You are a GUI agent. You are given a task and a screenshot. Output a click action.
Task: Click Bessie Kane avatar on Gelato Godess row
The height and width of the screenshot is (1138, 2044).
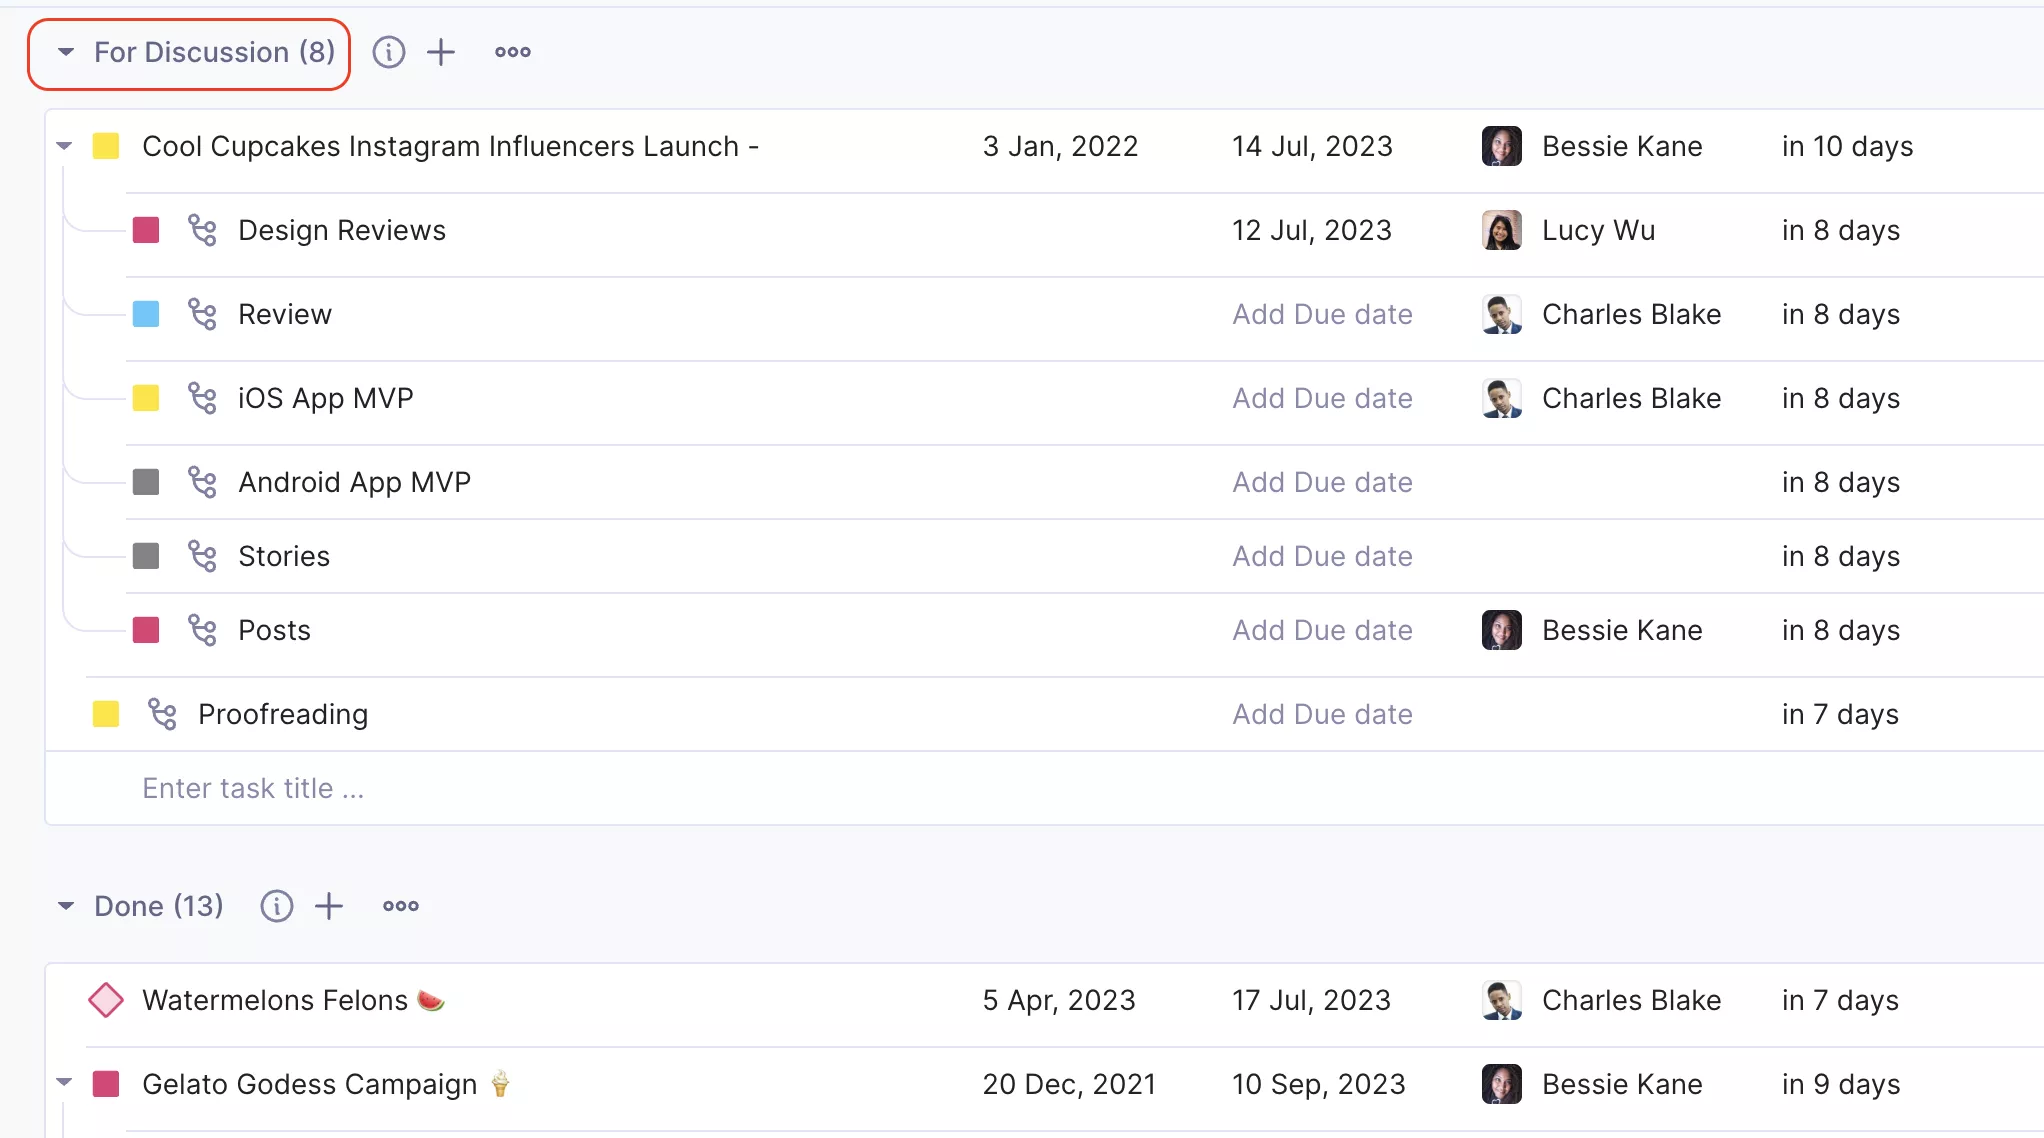(x=1502, y=1084)
